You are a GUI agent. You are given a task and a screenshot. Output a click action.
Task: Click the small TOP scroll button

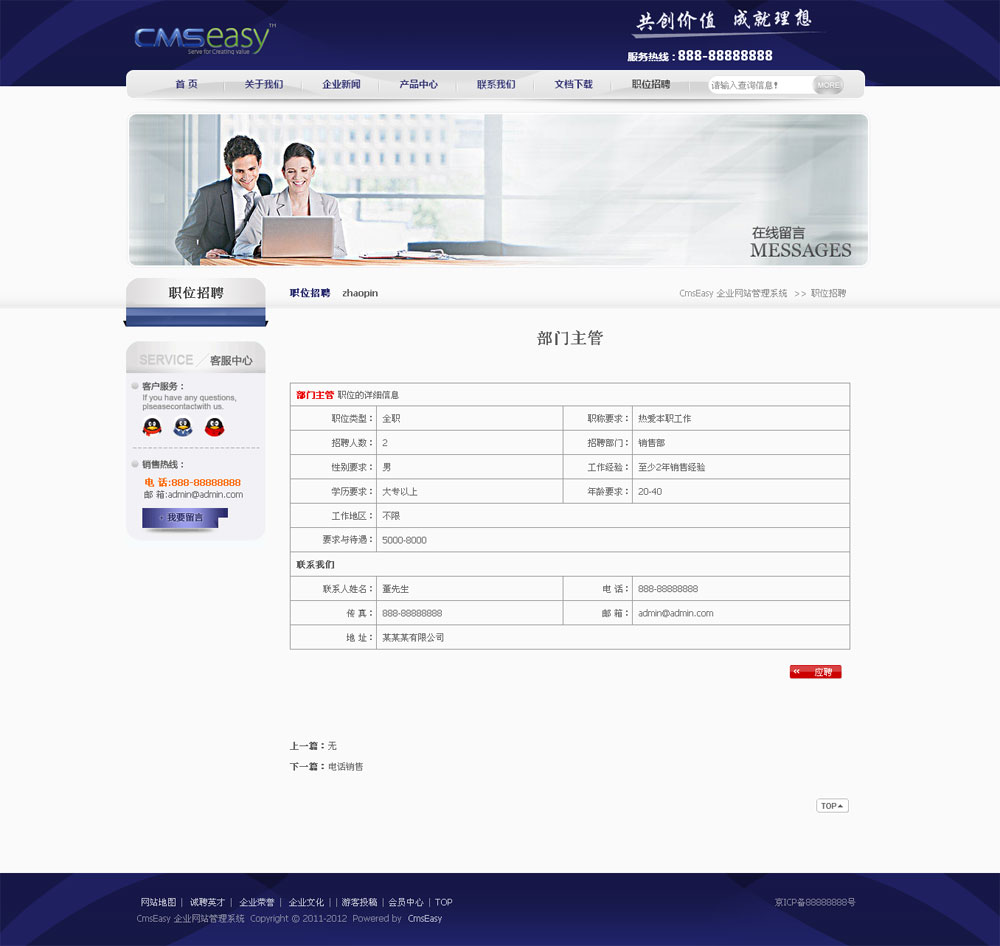(x=832, y=806)
